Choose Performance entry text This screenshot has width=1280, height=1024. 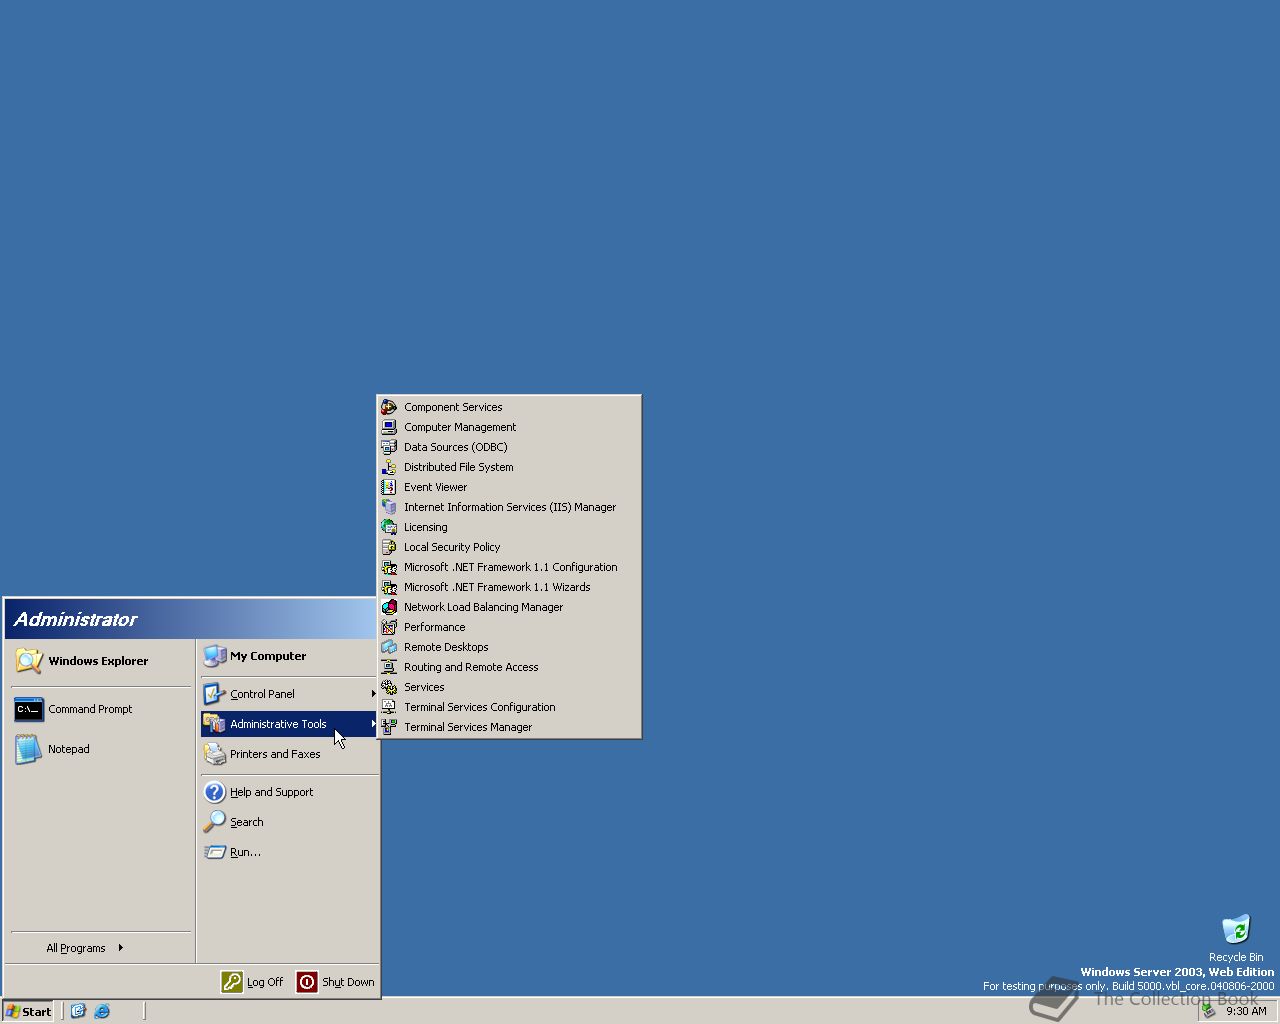pos(434,627)
